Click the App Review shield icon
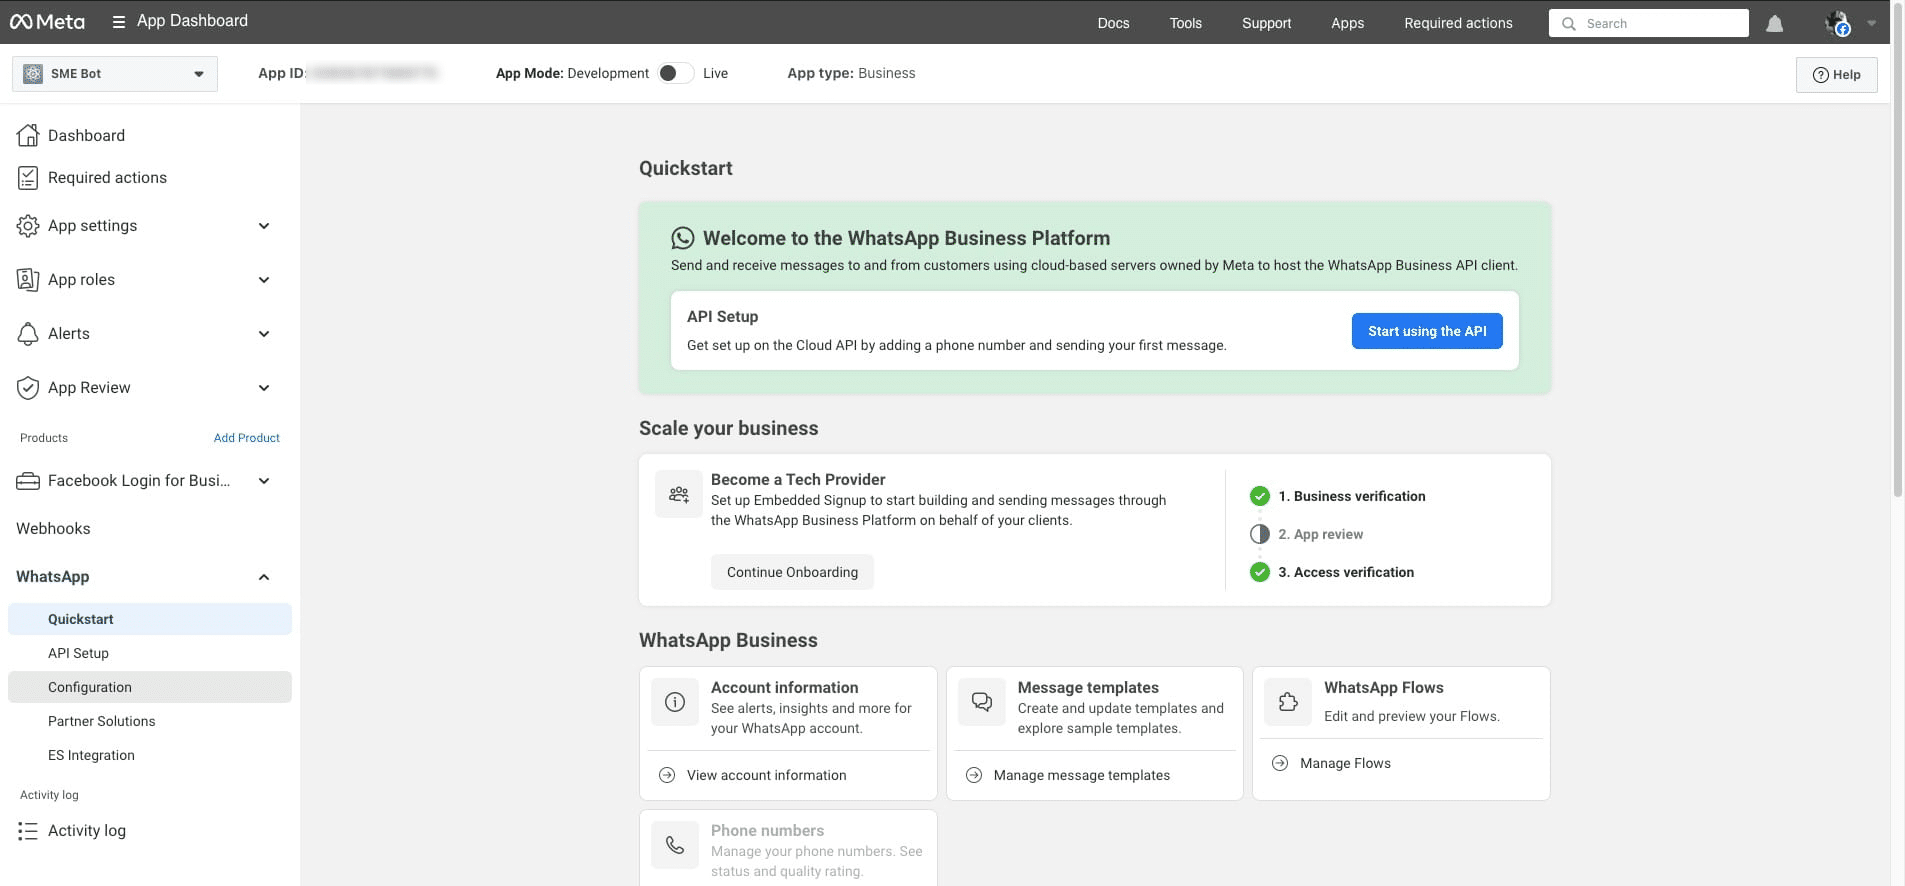This screenshot has width=1905, height=886. (x=28, y=388)
